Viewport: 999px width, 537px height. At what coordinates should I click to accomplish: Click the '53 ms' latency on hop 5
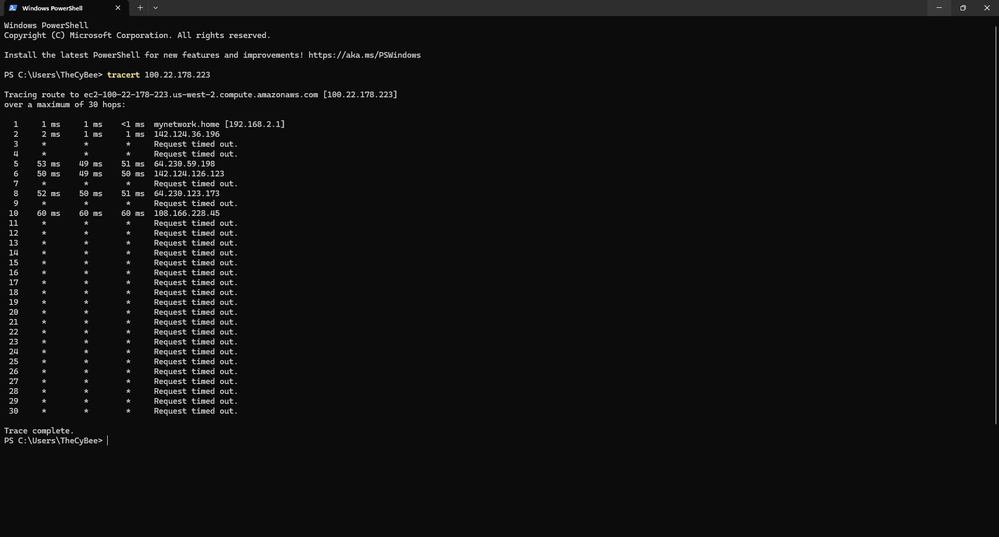48,164
